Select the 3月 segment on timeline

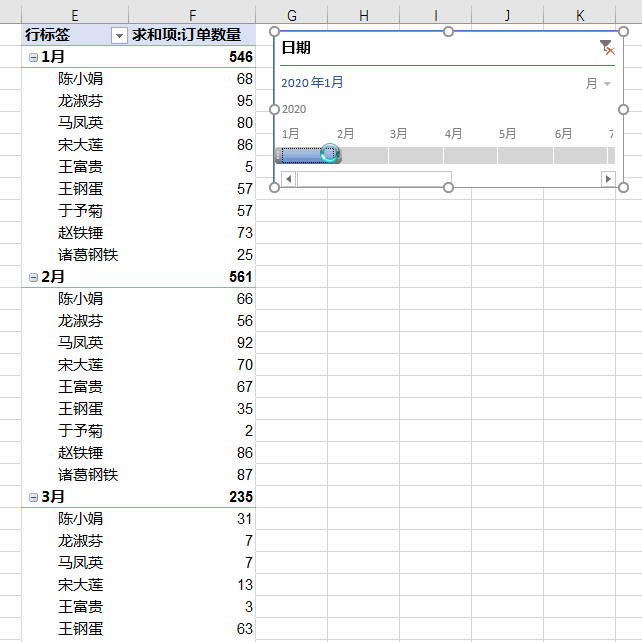click(416, 155)
